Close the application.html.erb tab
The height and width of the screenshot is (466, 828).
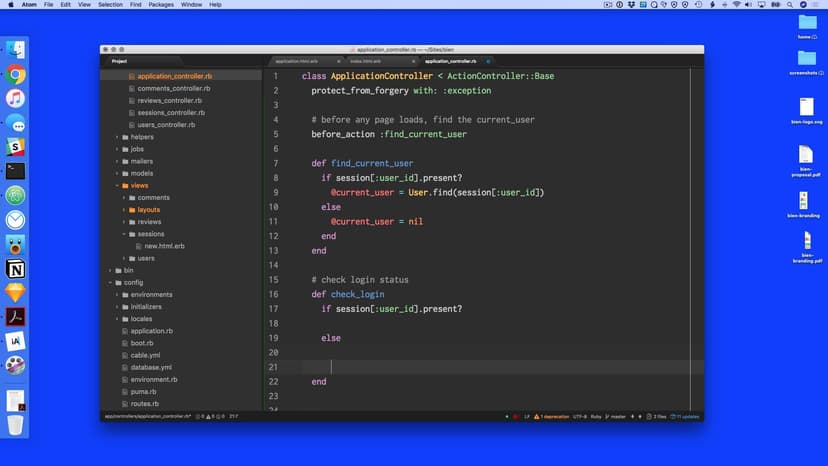339,61
